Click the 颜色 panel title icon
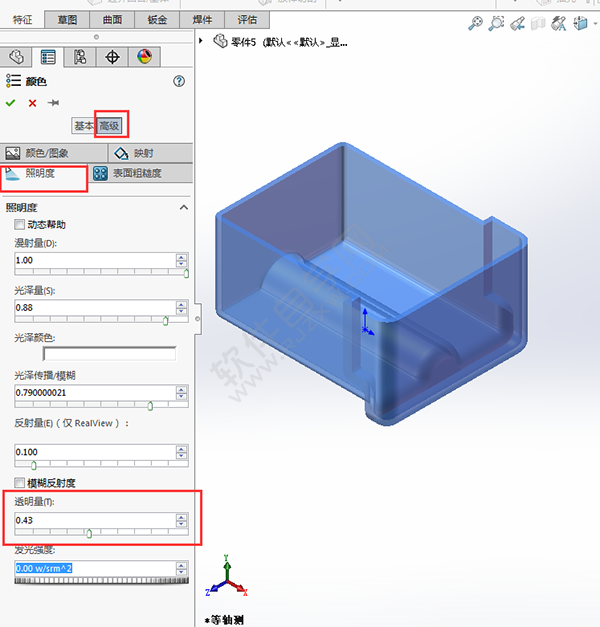 pyautogui.click(x=13, y=81)
